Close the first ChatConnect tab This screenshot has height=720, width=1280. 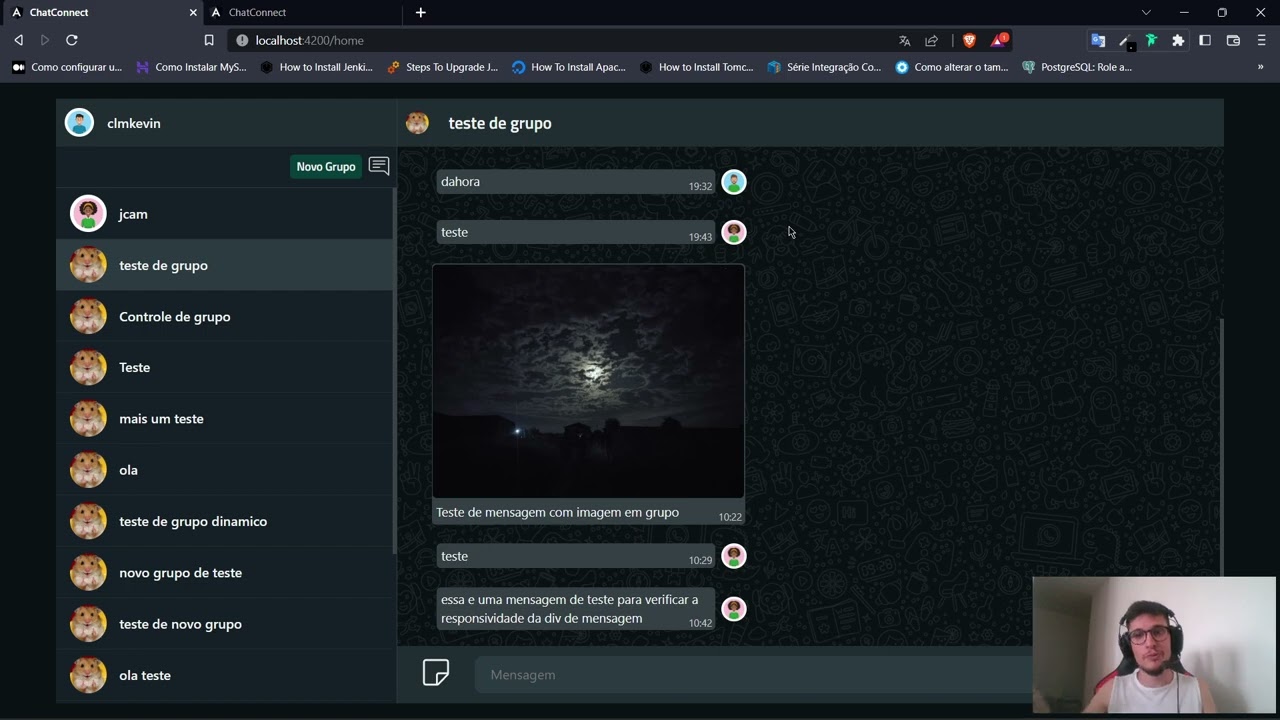pyautogui.click(x=193, y=12)
